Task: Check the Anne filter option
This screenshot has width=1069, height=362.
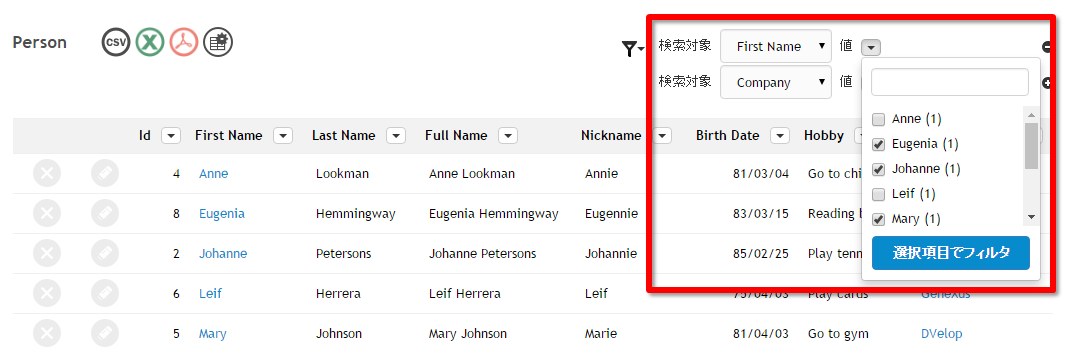Action: tap(879, 119)
